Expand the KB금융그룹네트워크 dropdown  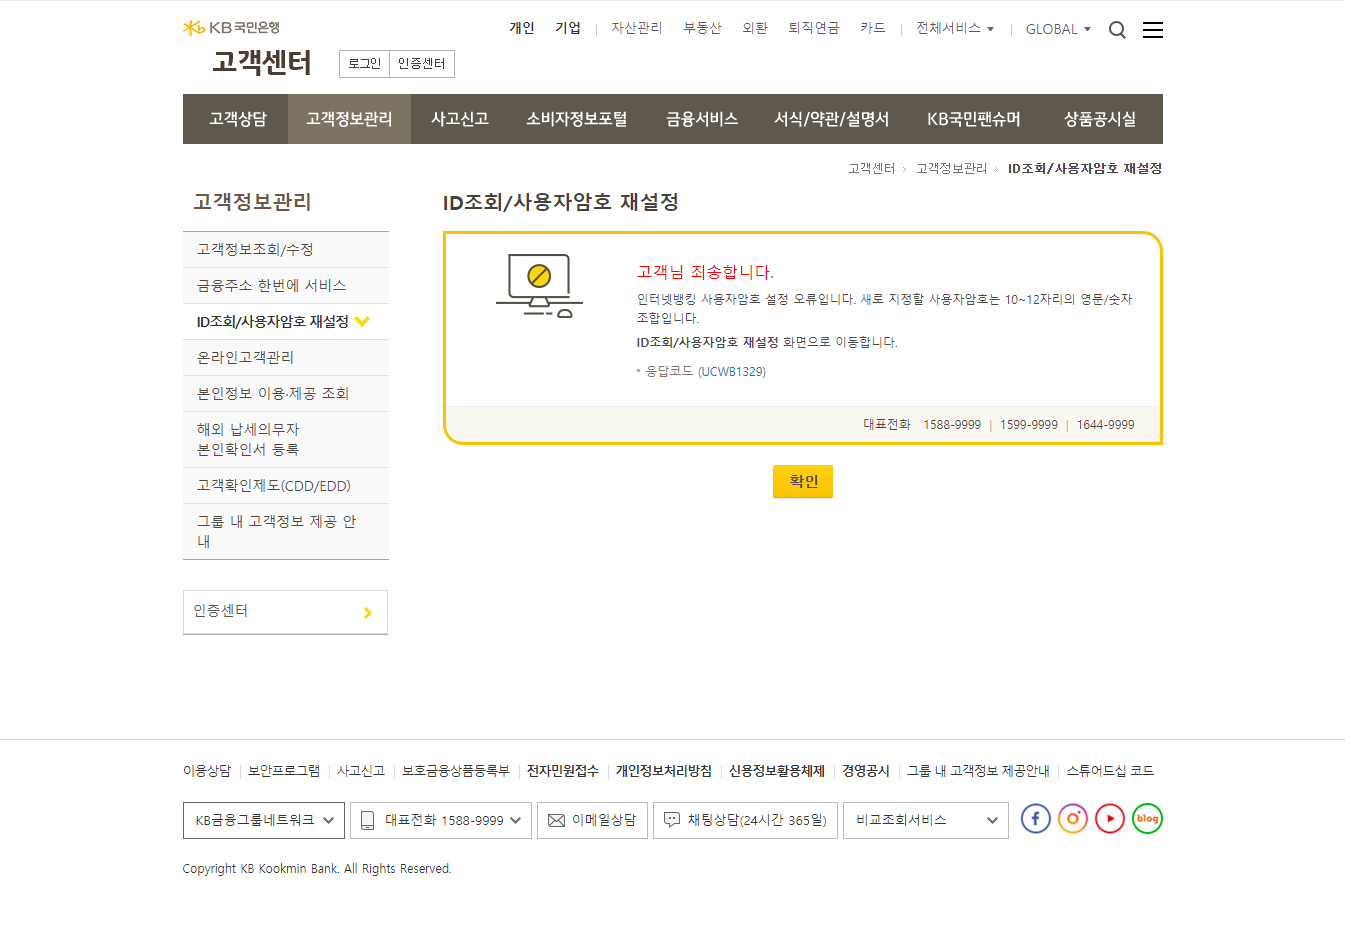coord(264,820)
